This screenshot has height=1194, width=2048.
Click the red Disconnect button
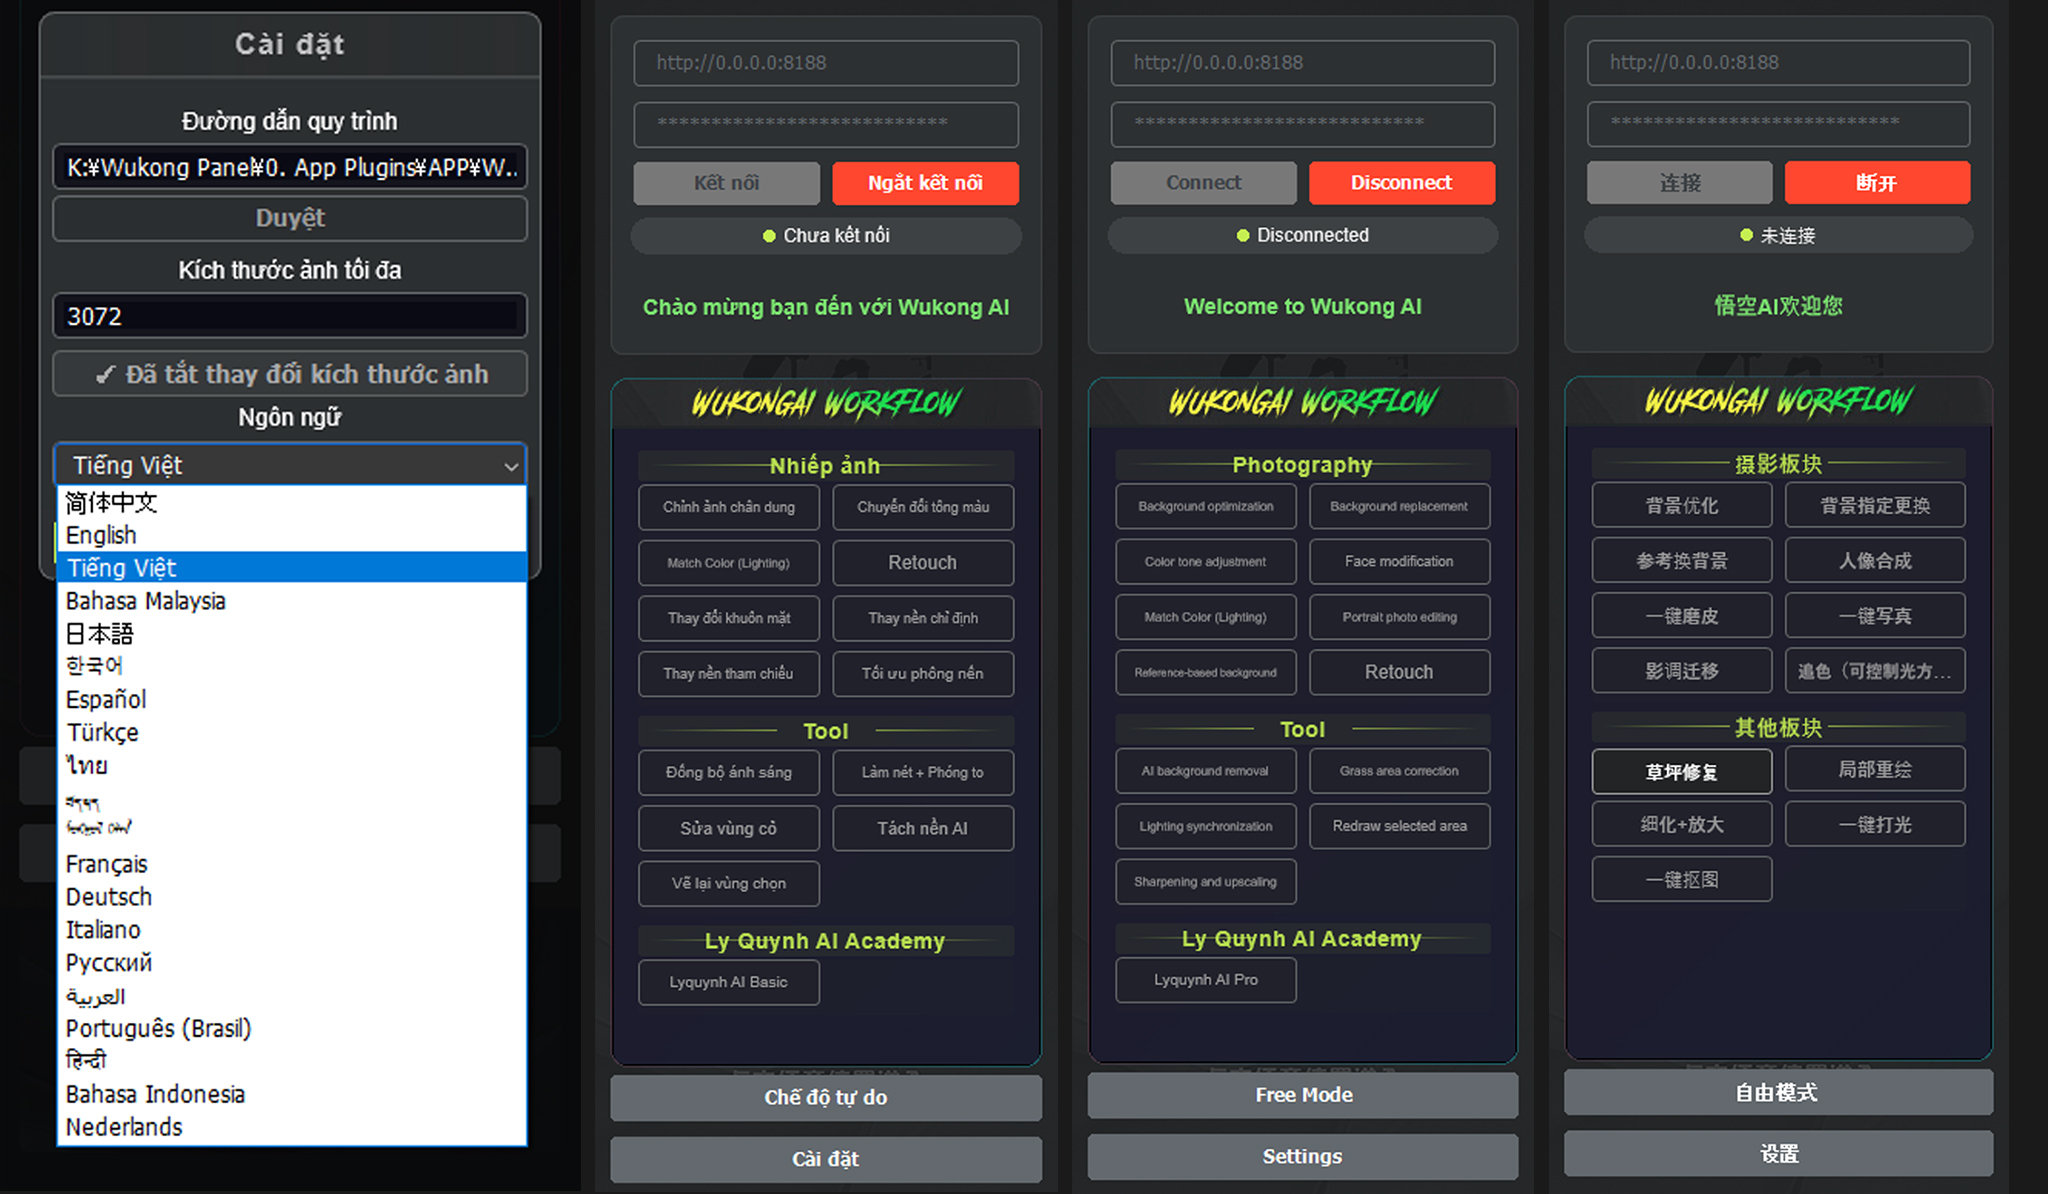(x=1401, y=183)
